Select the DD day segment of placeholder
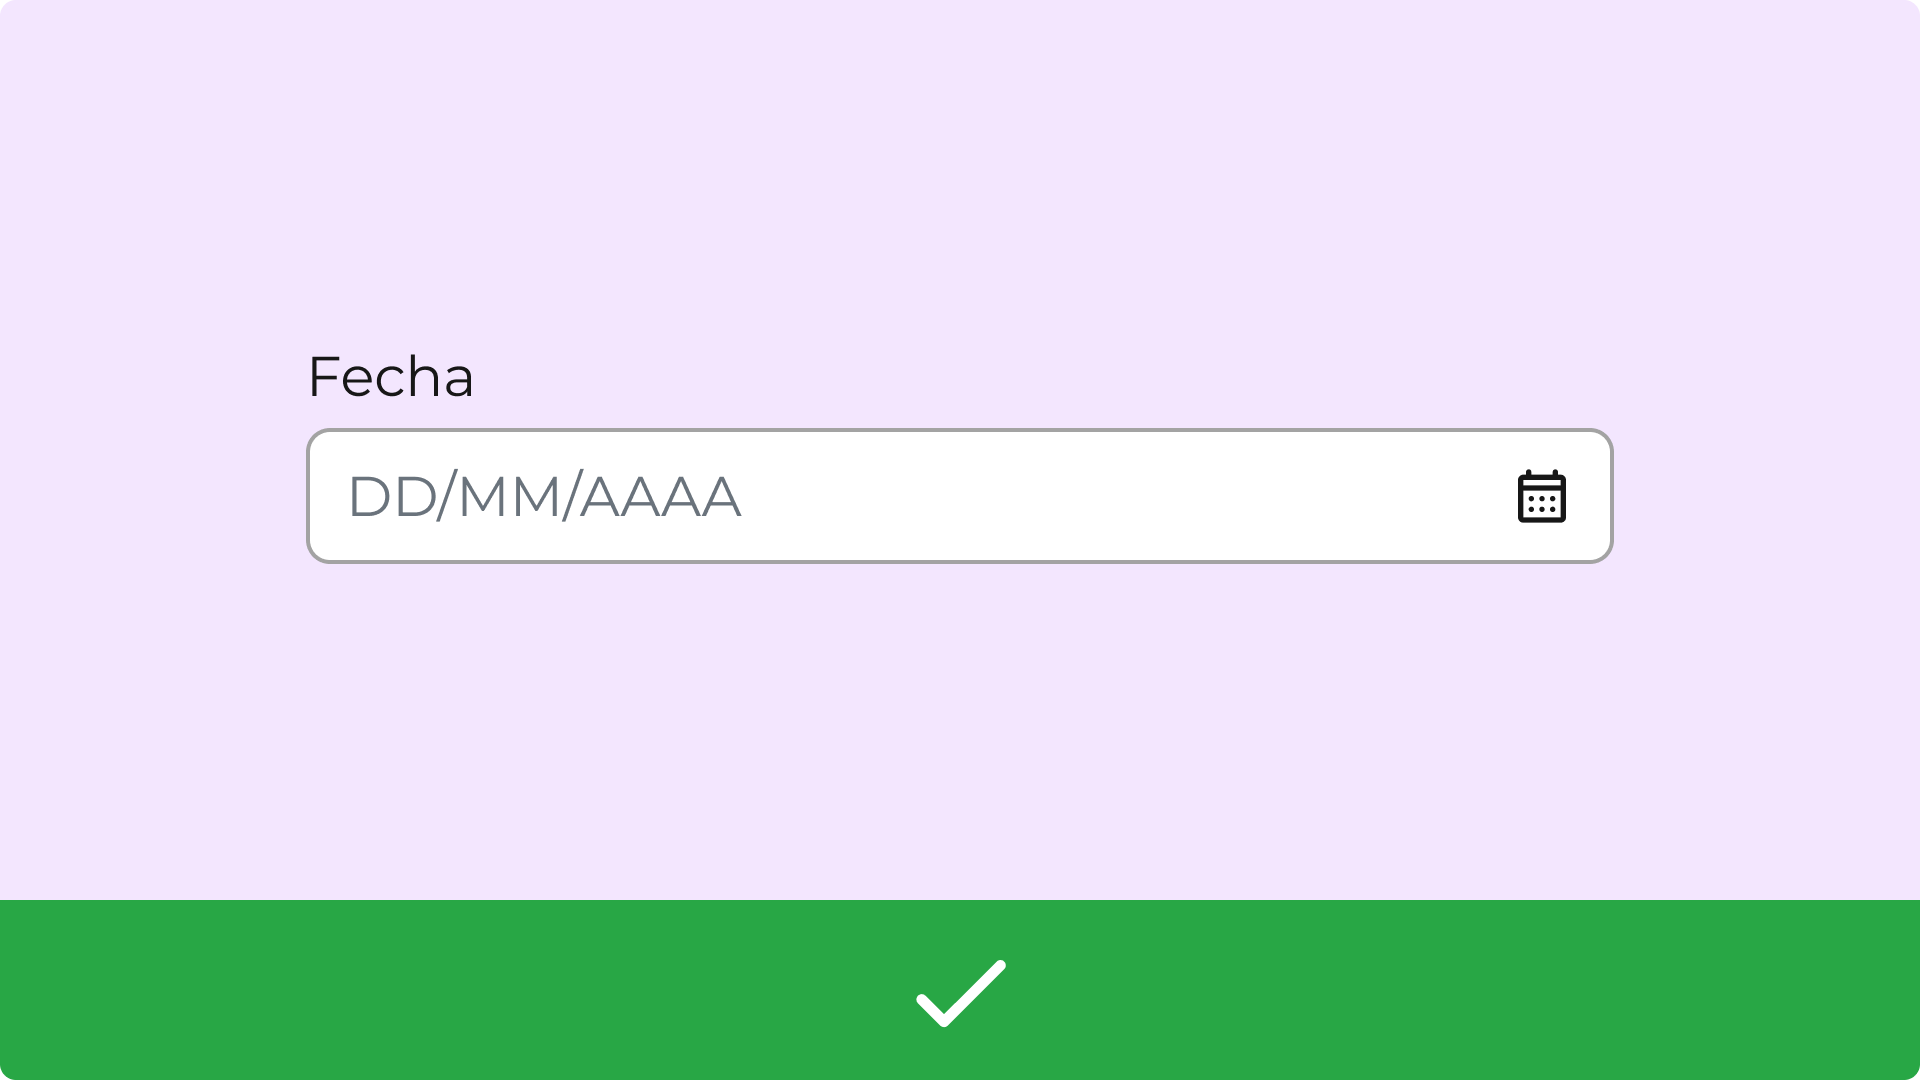Screen dimensions: 1920x1080 click(x=391, y=497)
